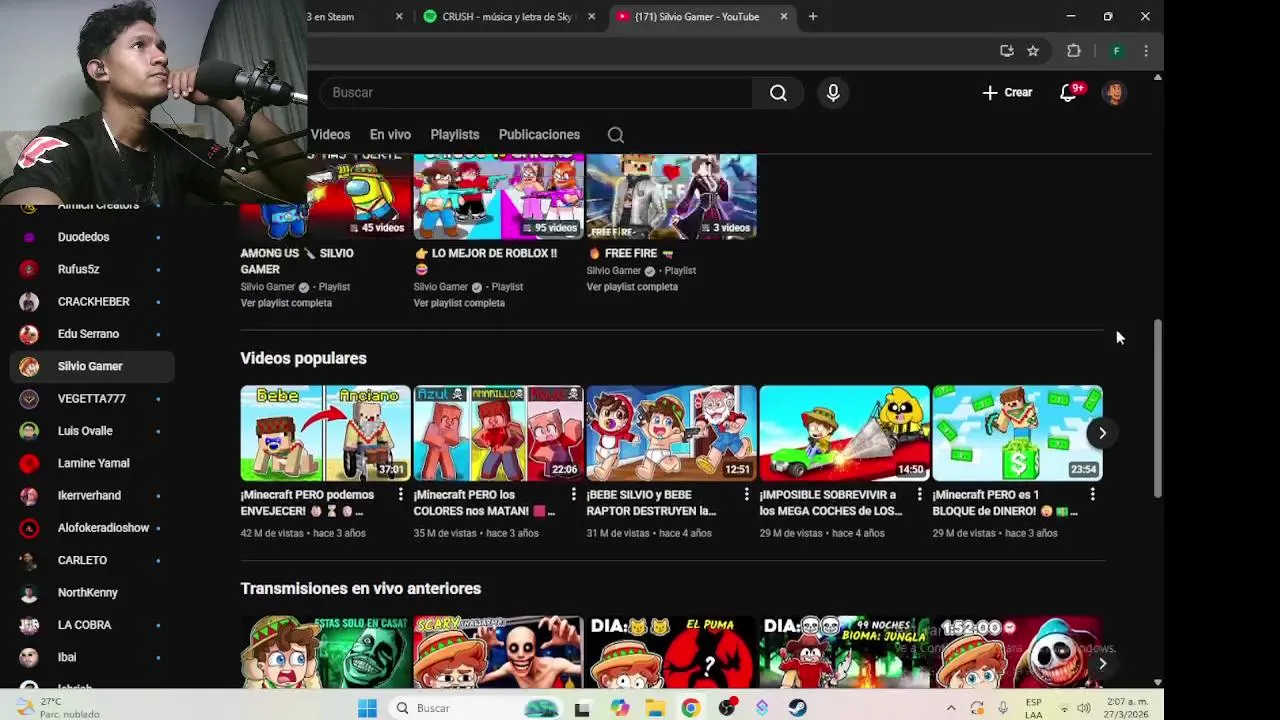Screen dimensions: 1280x720
Task: Open the Chrome extensions puzzle icon
Action: point(1074,51)
